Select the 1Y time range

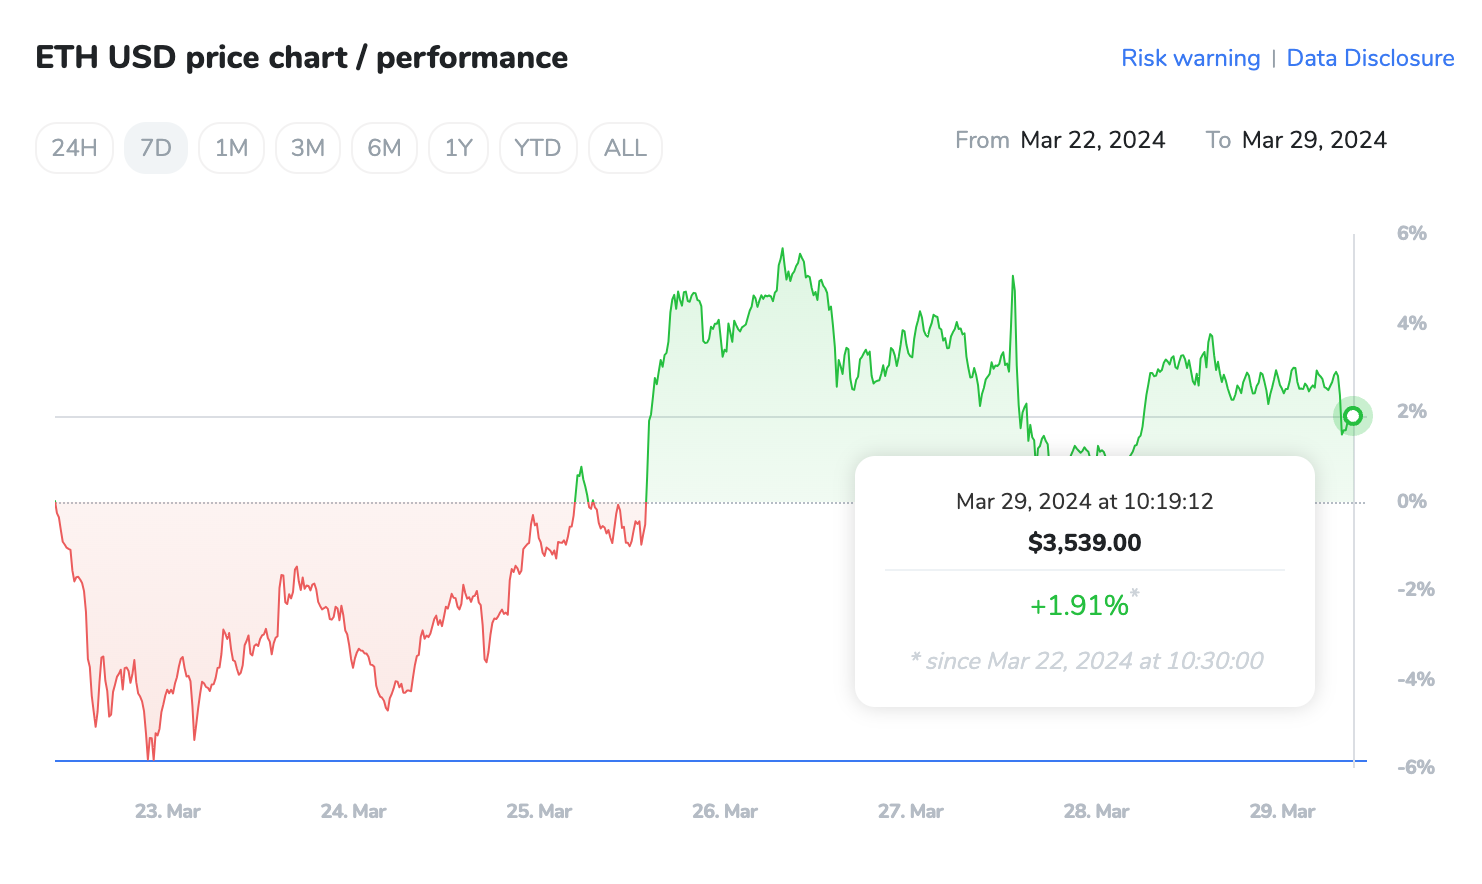click(458, 147)
